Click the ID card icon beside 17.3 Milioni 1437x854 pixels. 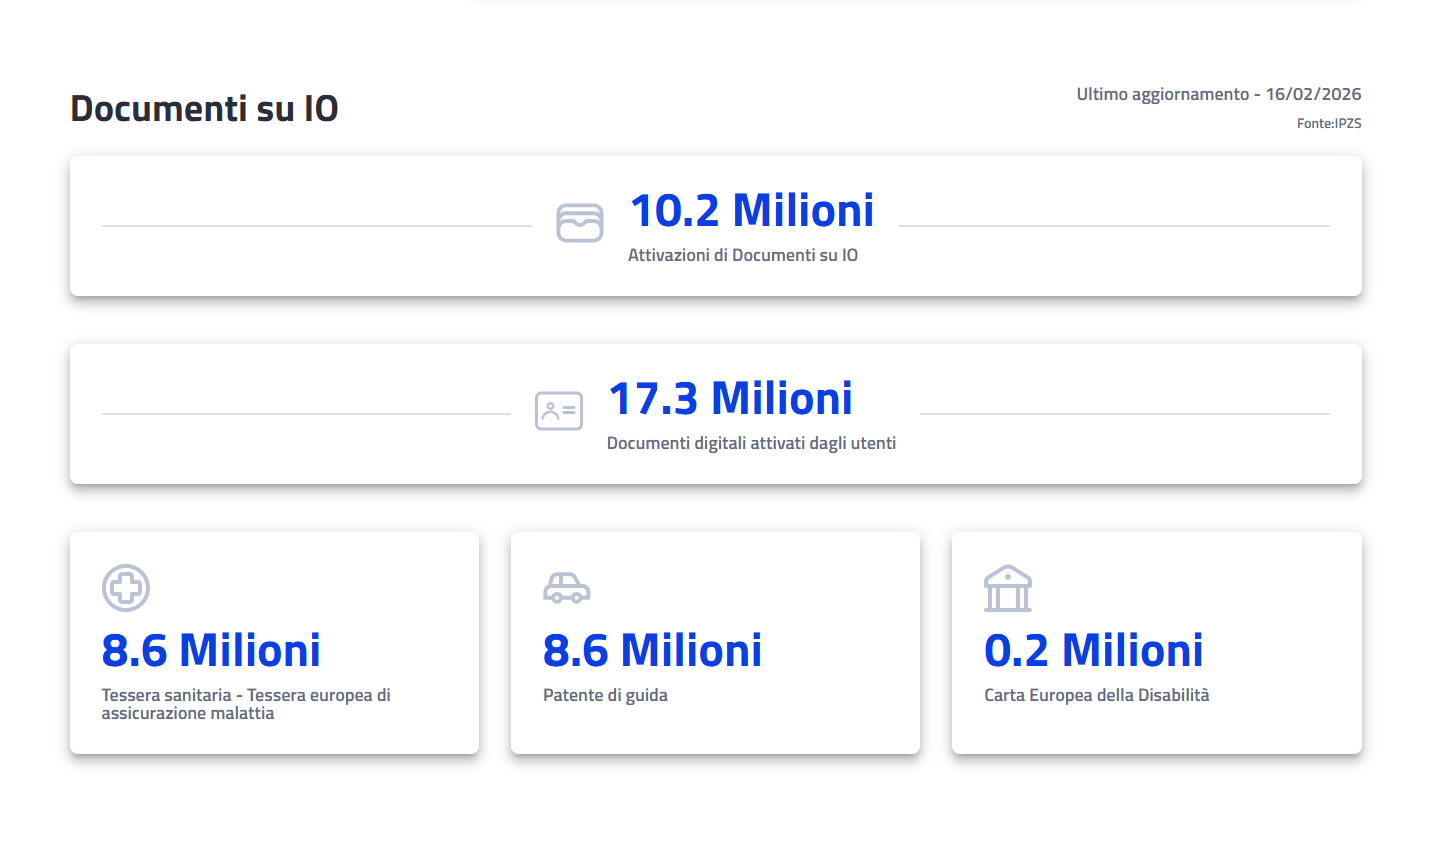[558, 411]
